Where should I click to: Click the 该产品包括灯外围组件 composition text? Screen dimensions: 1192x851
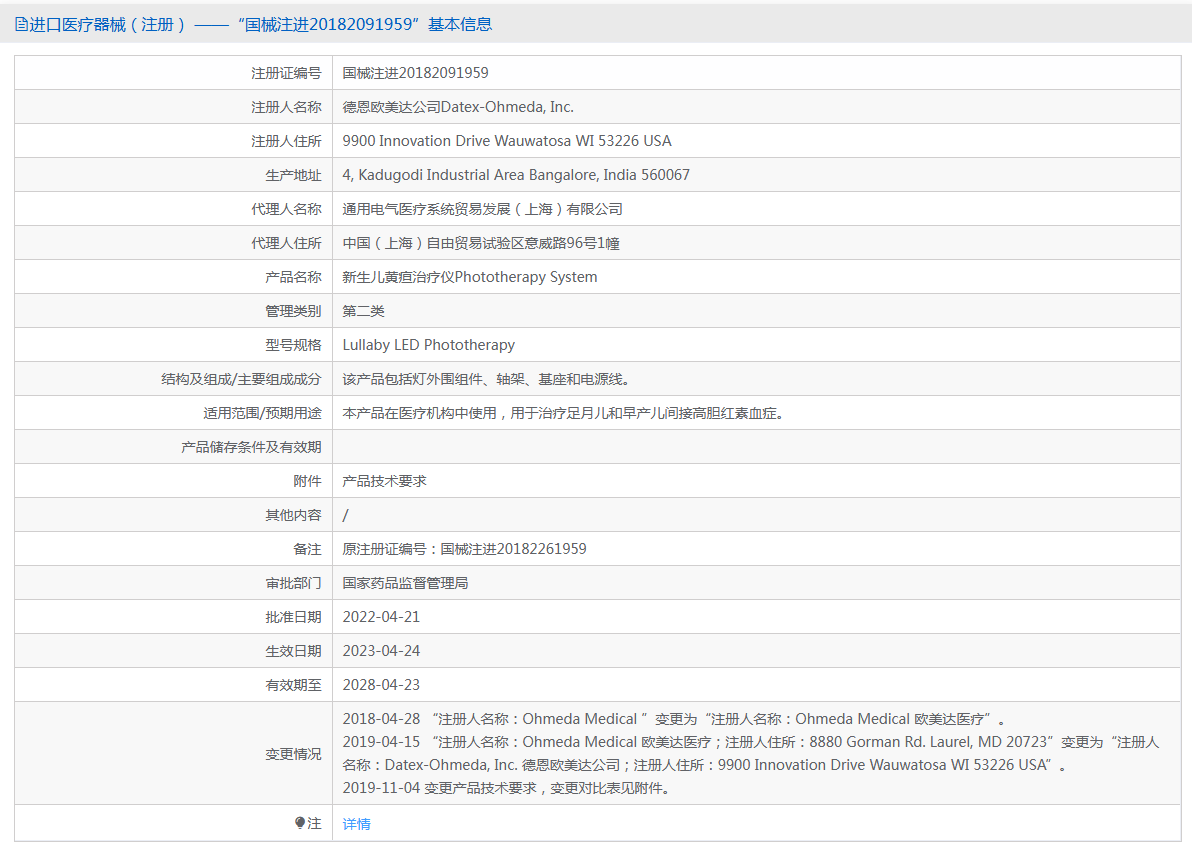[487, 379]
